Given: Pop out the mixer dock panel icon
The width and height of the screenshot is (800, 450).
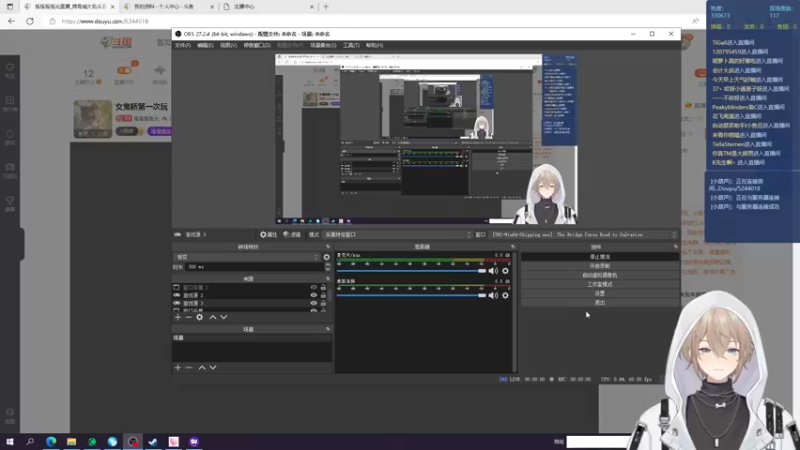Looking at the screenshot, I should tap(513, 247).
